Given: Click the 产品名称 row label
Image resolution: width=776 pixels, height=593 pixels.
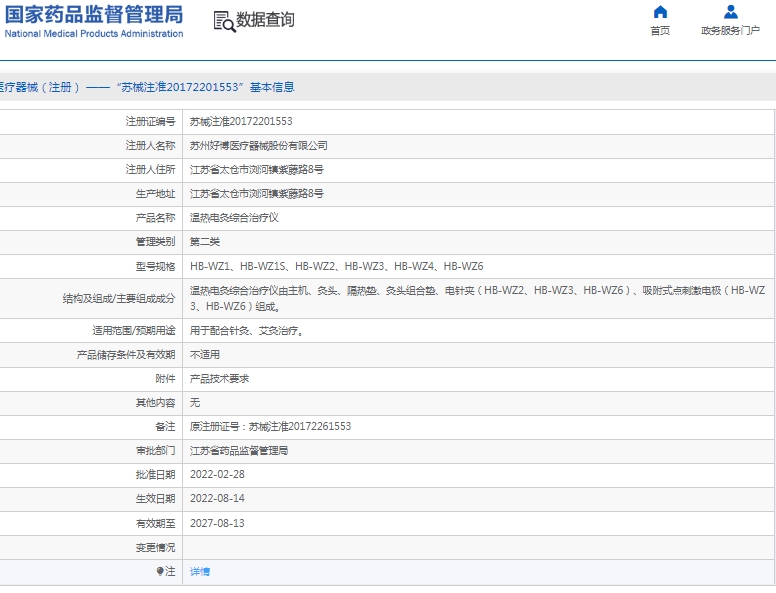Looking at the screenshot, I should pos(155,218).
